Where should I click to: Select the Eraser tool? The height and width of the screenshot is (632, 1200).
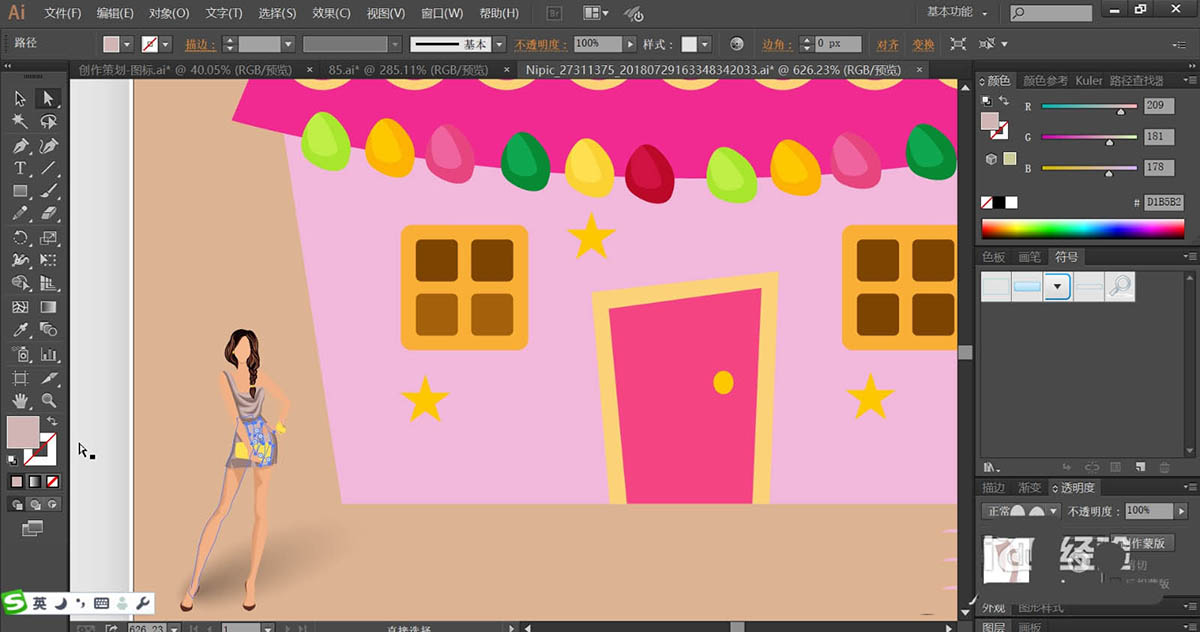coord(48,214)
